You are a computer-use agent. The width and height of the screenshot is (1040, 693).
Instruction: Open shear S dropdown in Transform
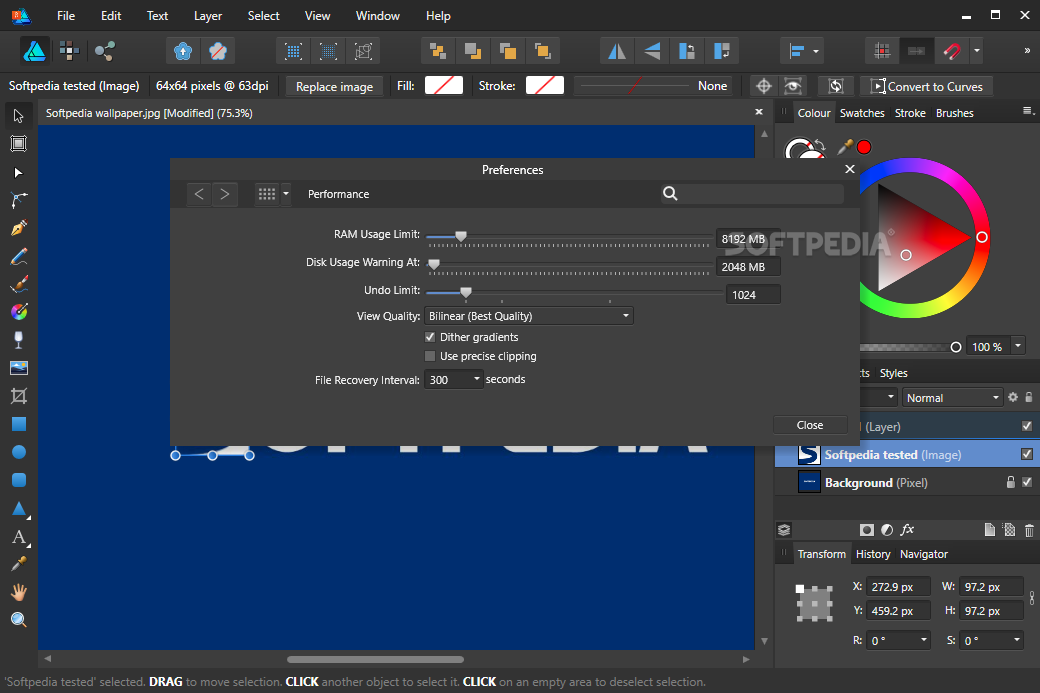click(x=1016, y=640)
